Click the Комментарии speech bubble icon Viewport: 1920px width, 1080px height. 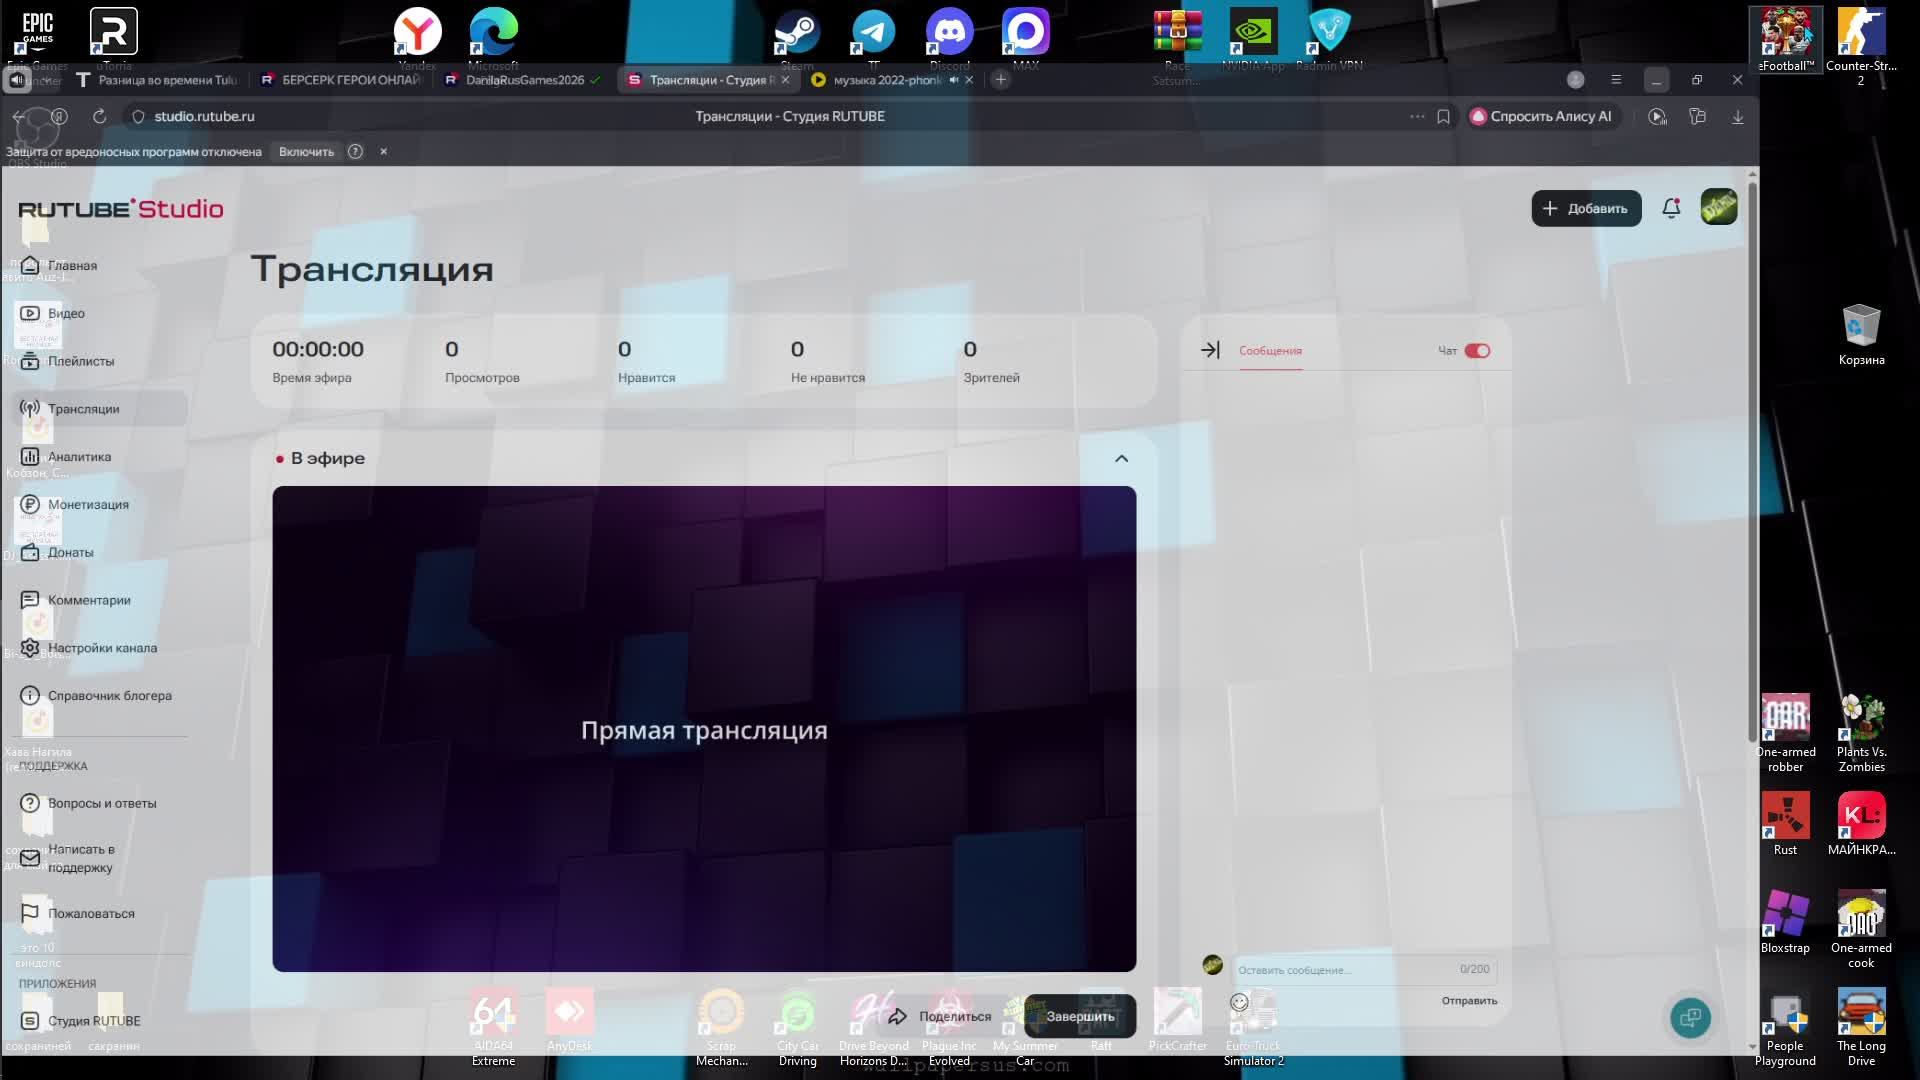coord(30,600)
